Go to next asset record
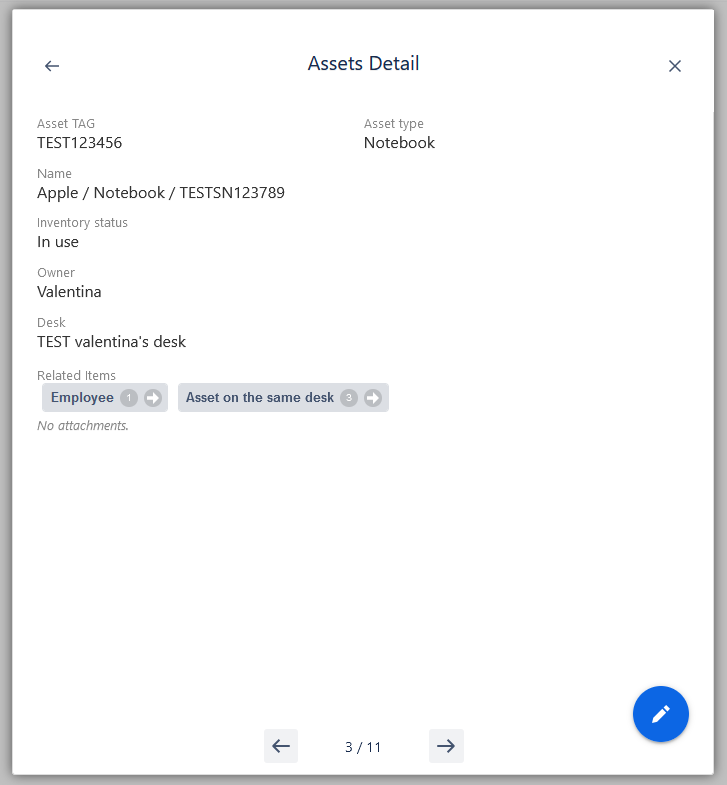Screen dimensions: 727x785 click(446, 746)
